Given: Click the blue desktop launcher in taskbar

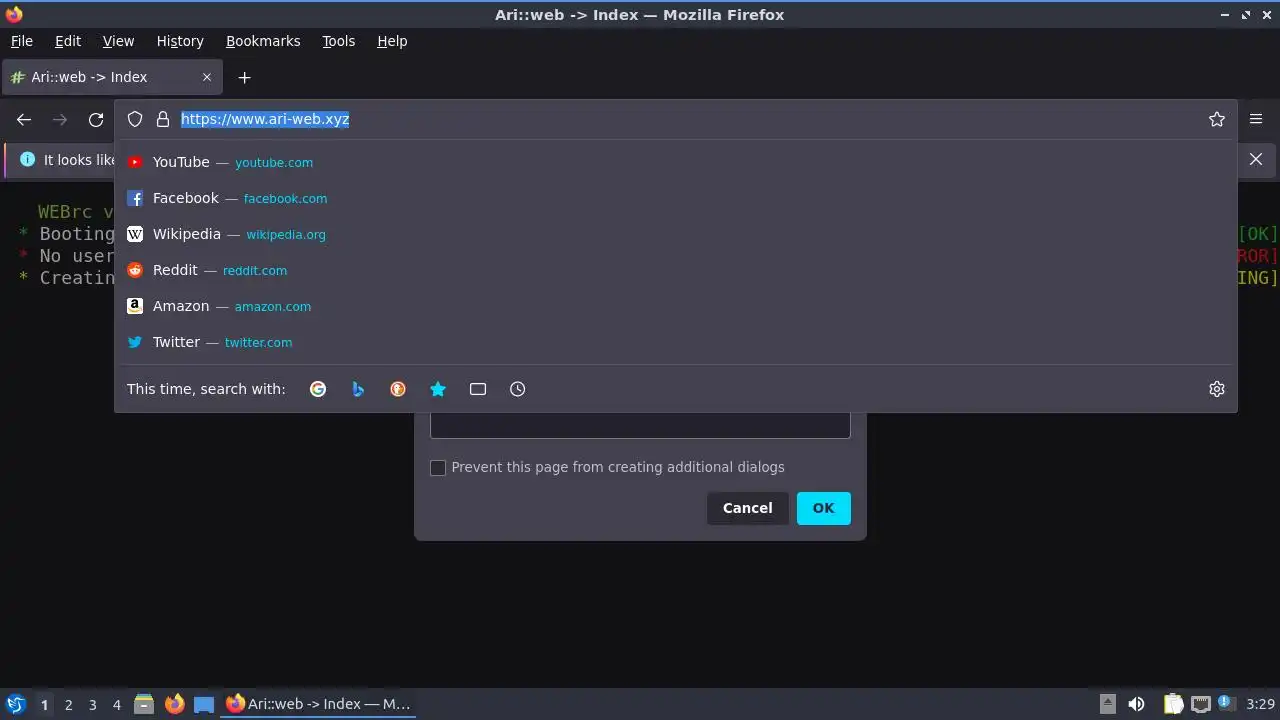Looking at the screenshot, I should point(204,704).
